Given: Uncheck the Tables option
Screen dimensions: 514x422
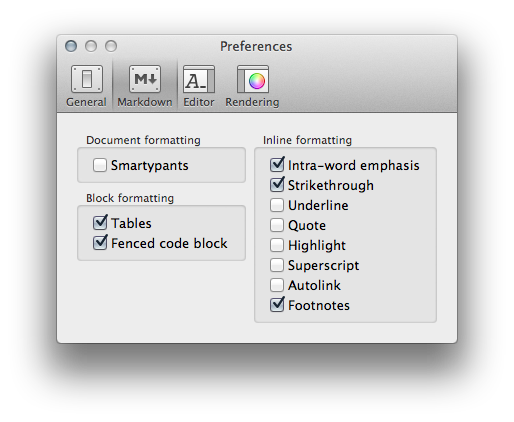Looking at the screenshot, I should tap(100, 223).
